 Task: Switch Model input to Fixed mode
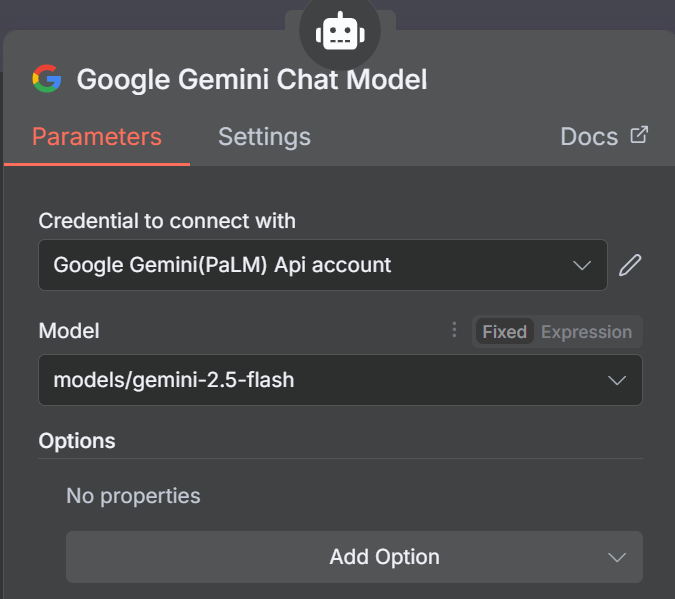point(504,332)
